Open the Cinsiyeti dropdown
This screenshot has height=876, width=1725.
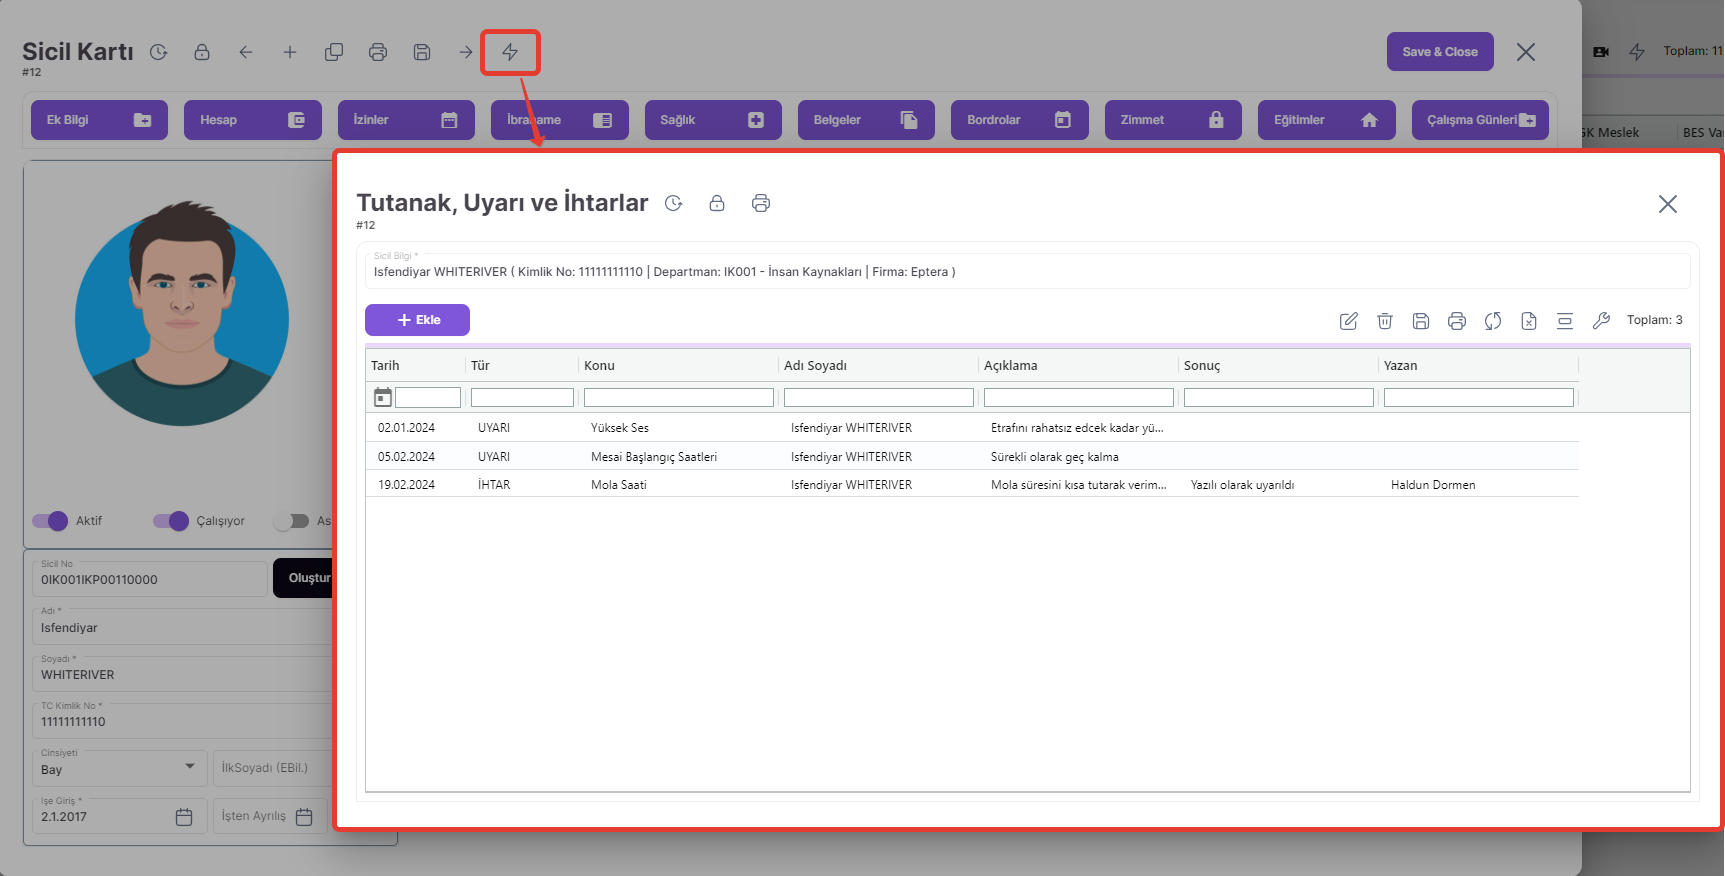click(x=189, y=767)
